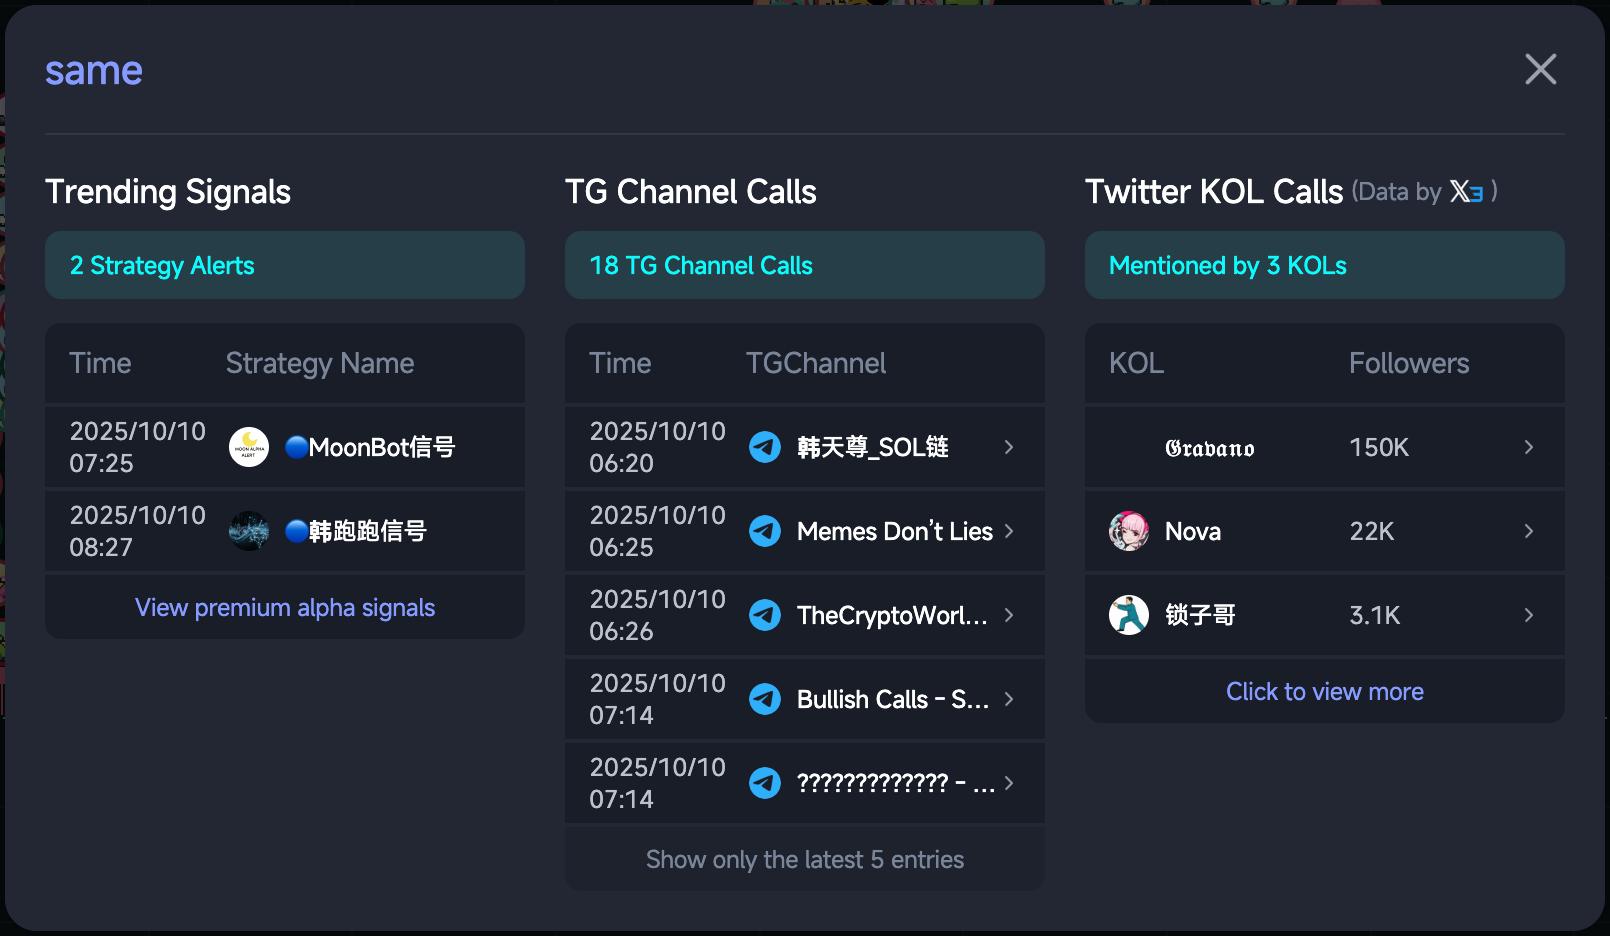Select the 18 TG Channel Calls banner
The image size is (1610, 936).
(x=805, y=265)
